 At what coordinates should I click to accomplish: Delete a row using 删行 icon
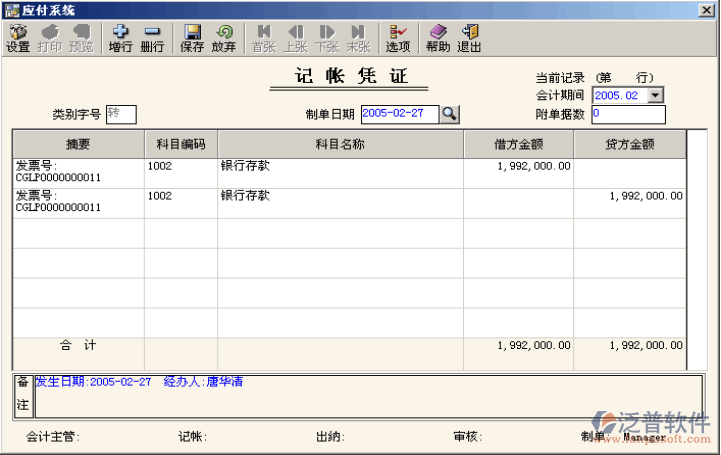pos(152,38)
